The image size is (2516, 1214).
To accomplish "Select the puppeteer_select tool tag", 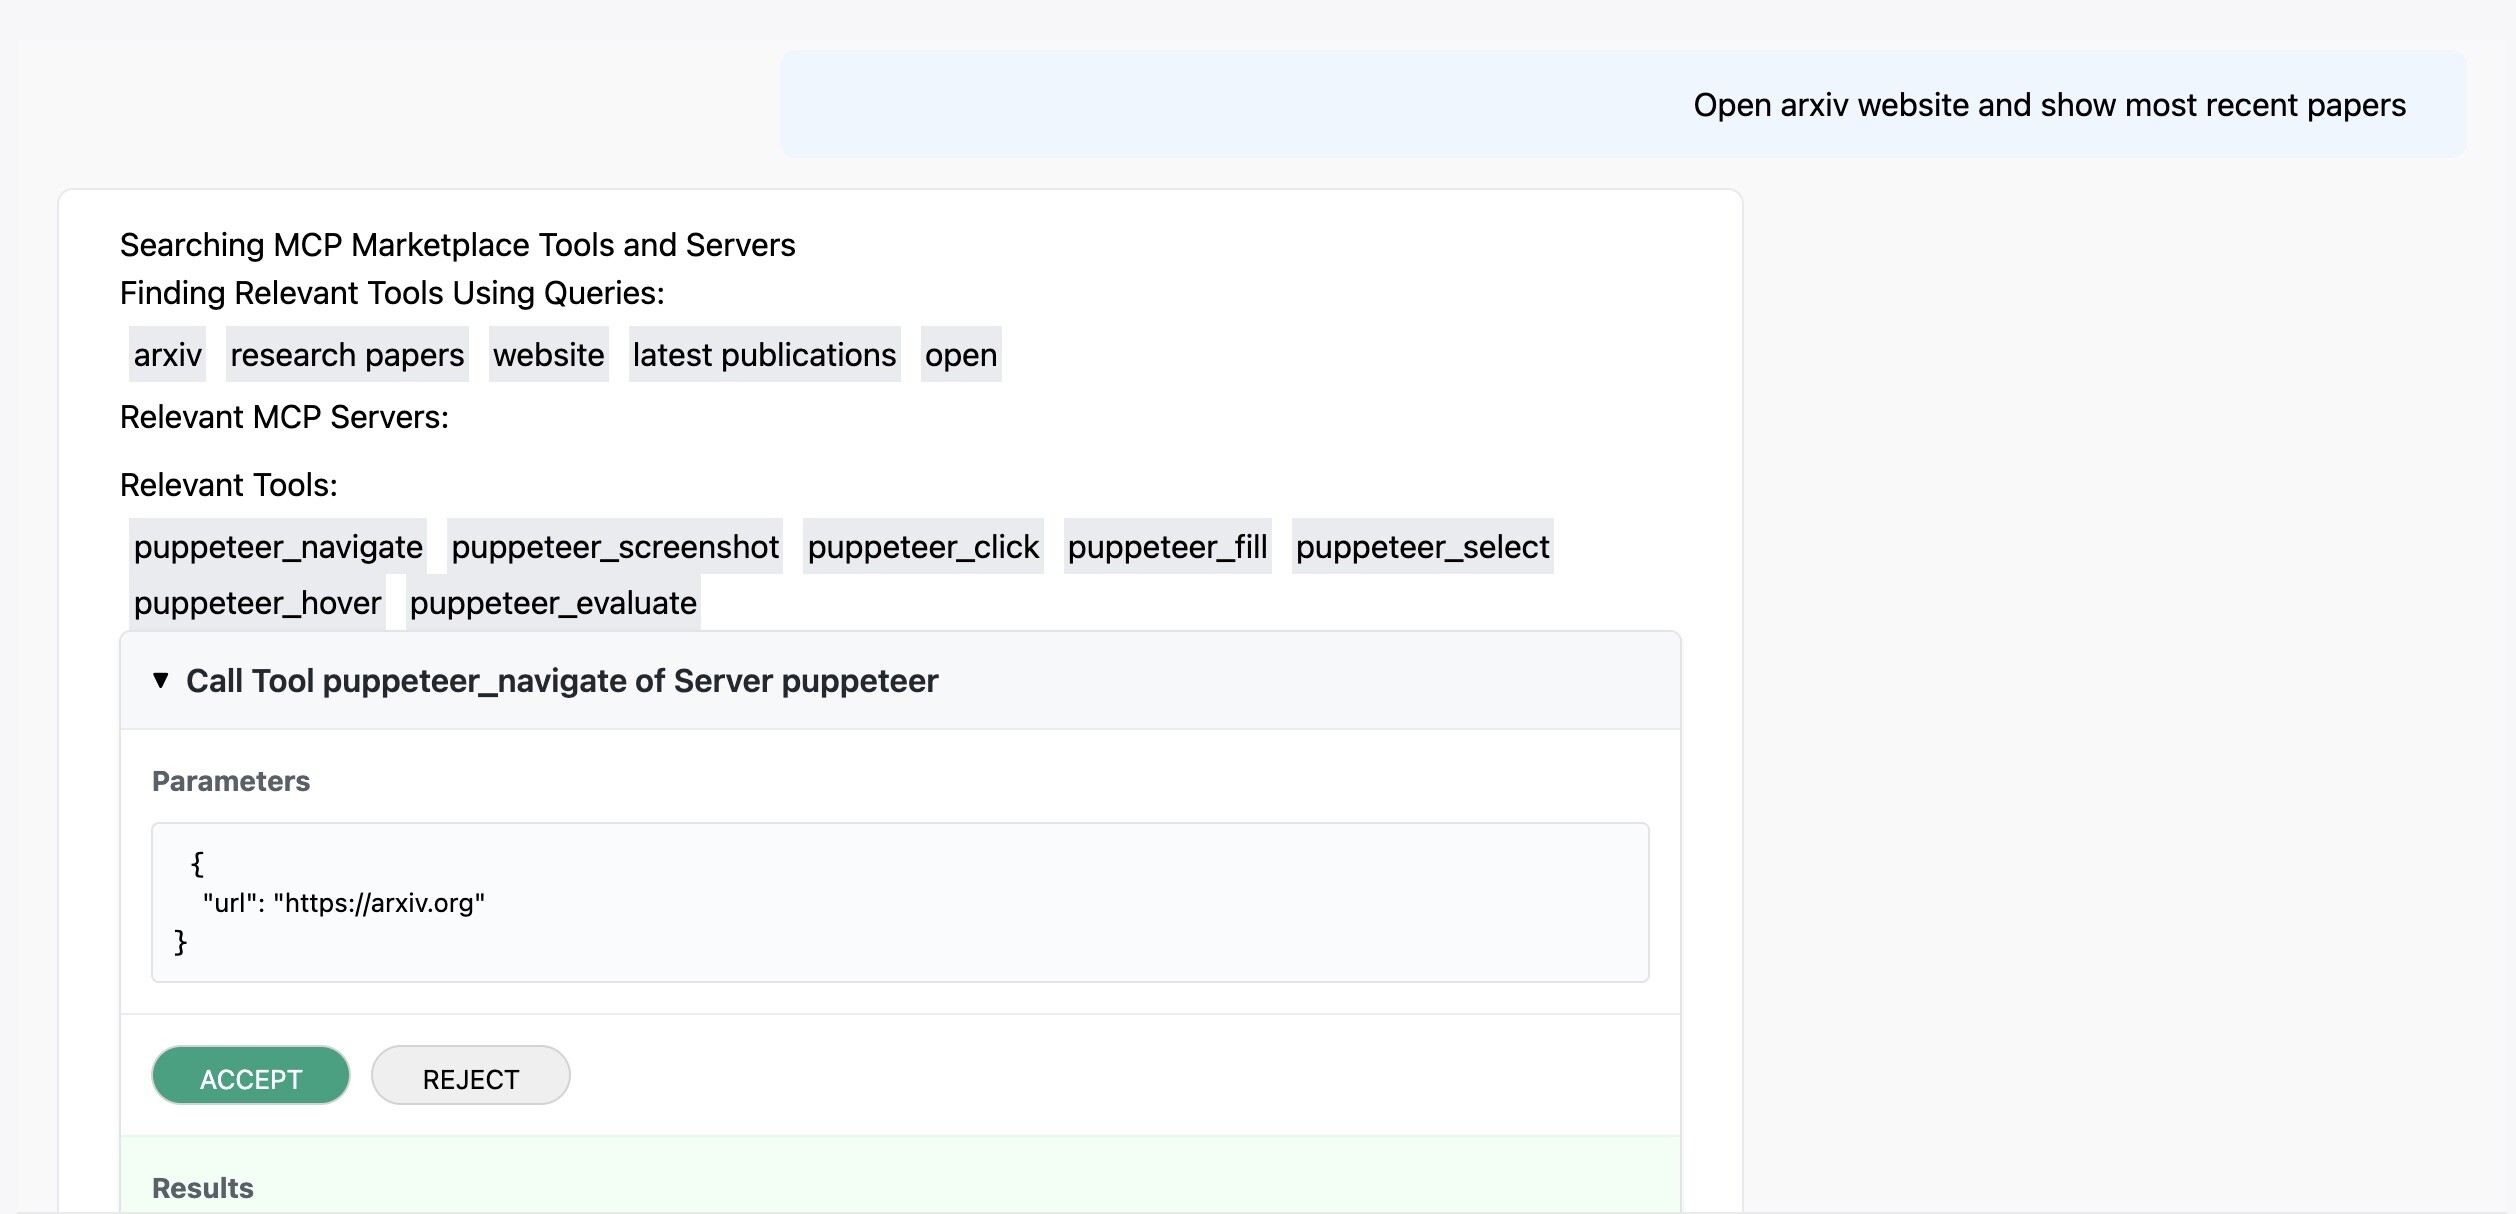I will point(1423,547).
